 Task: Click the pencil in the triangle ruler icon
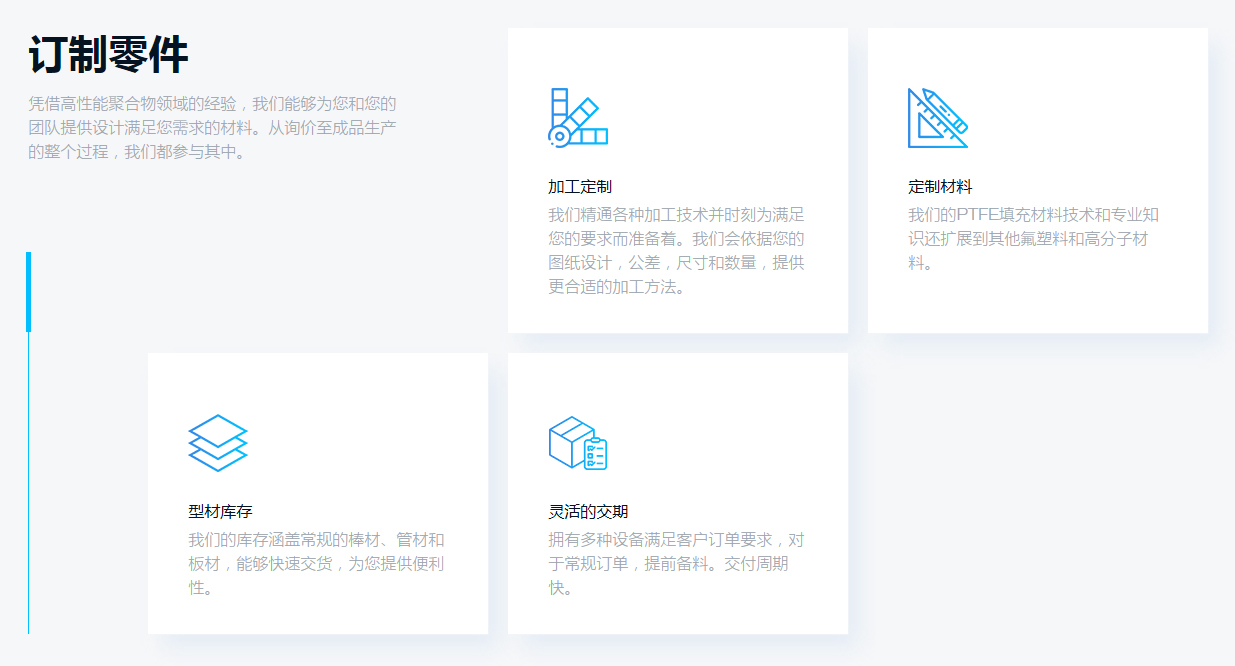(x=946, y=111)
